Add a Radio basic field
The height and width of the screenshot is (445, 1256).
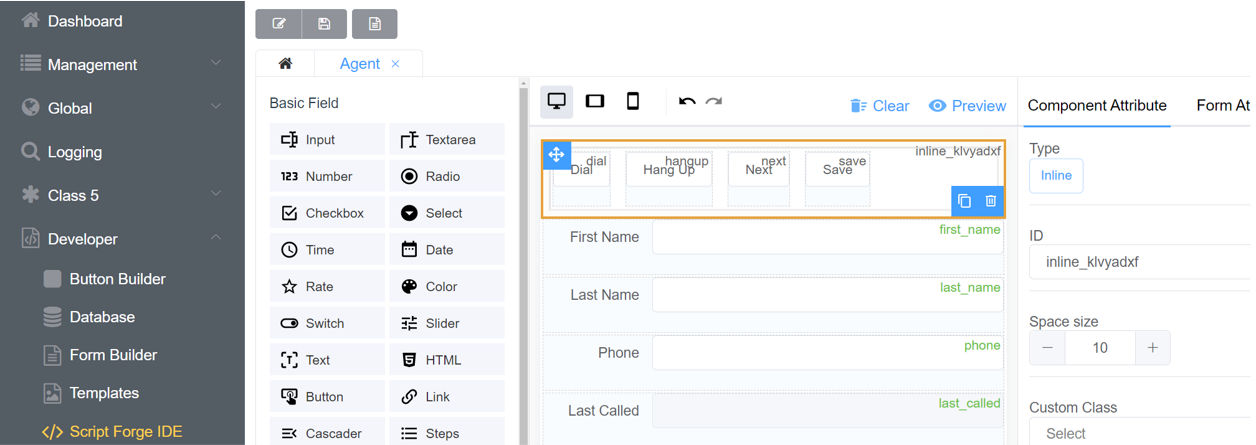click(x=446, y=176)
